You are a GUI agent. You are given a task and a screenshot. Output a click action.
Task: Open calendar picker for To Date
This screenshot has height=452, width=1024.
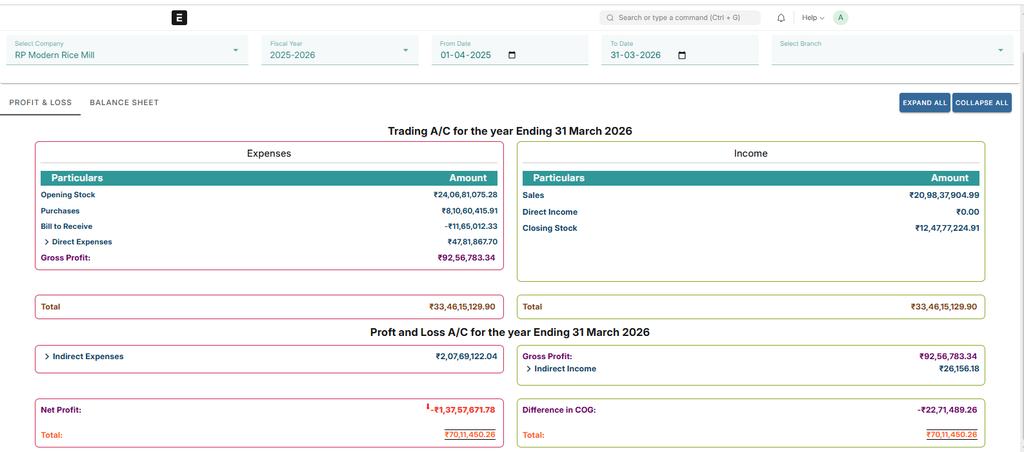point(683,55)
